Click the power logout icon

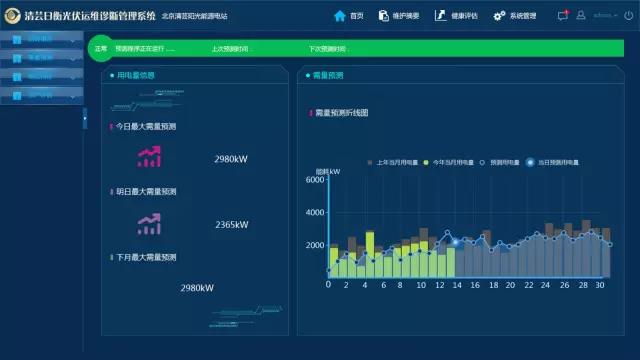(x=629, y=16)
